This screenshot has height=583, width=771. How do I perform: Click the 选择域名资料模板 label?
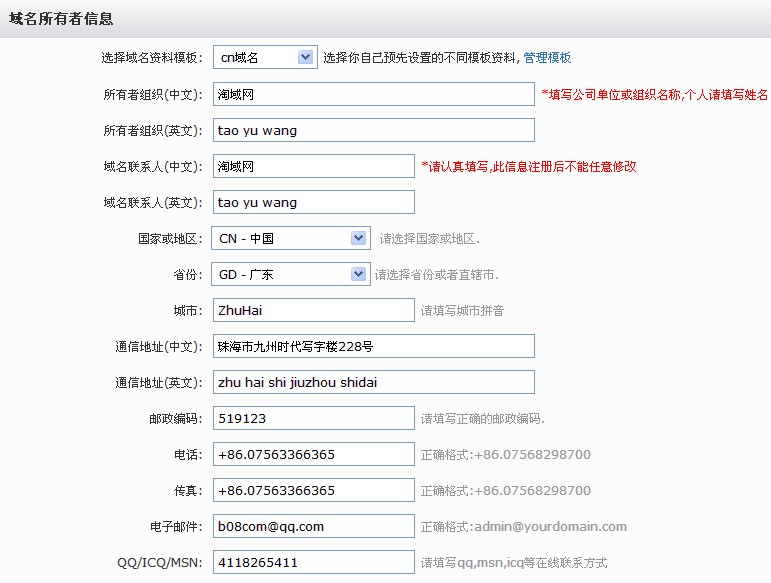152,58
